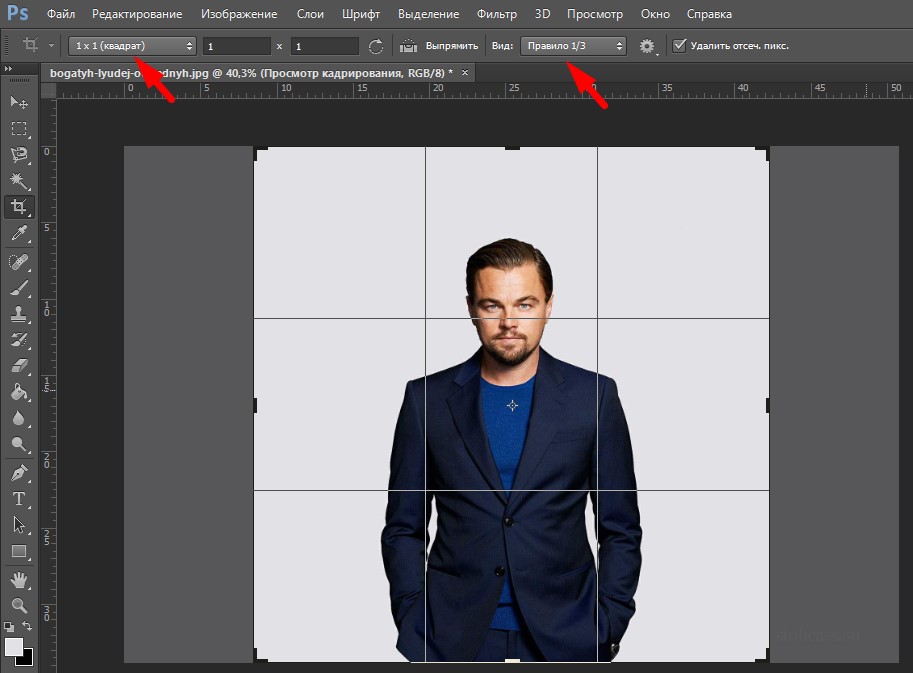913x673 pixels.
Task: Click the bottom-right crop corner handle
Action: click(763, 656)
